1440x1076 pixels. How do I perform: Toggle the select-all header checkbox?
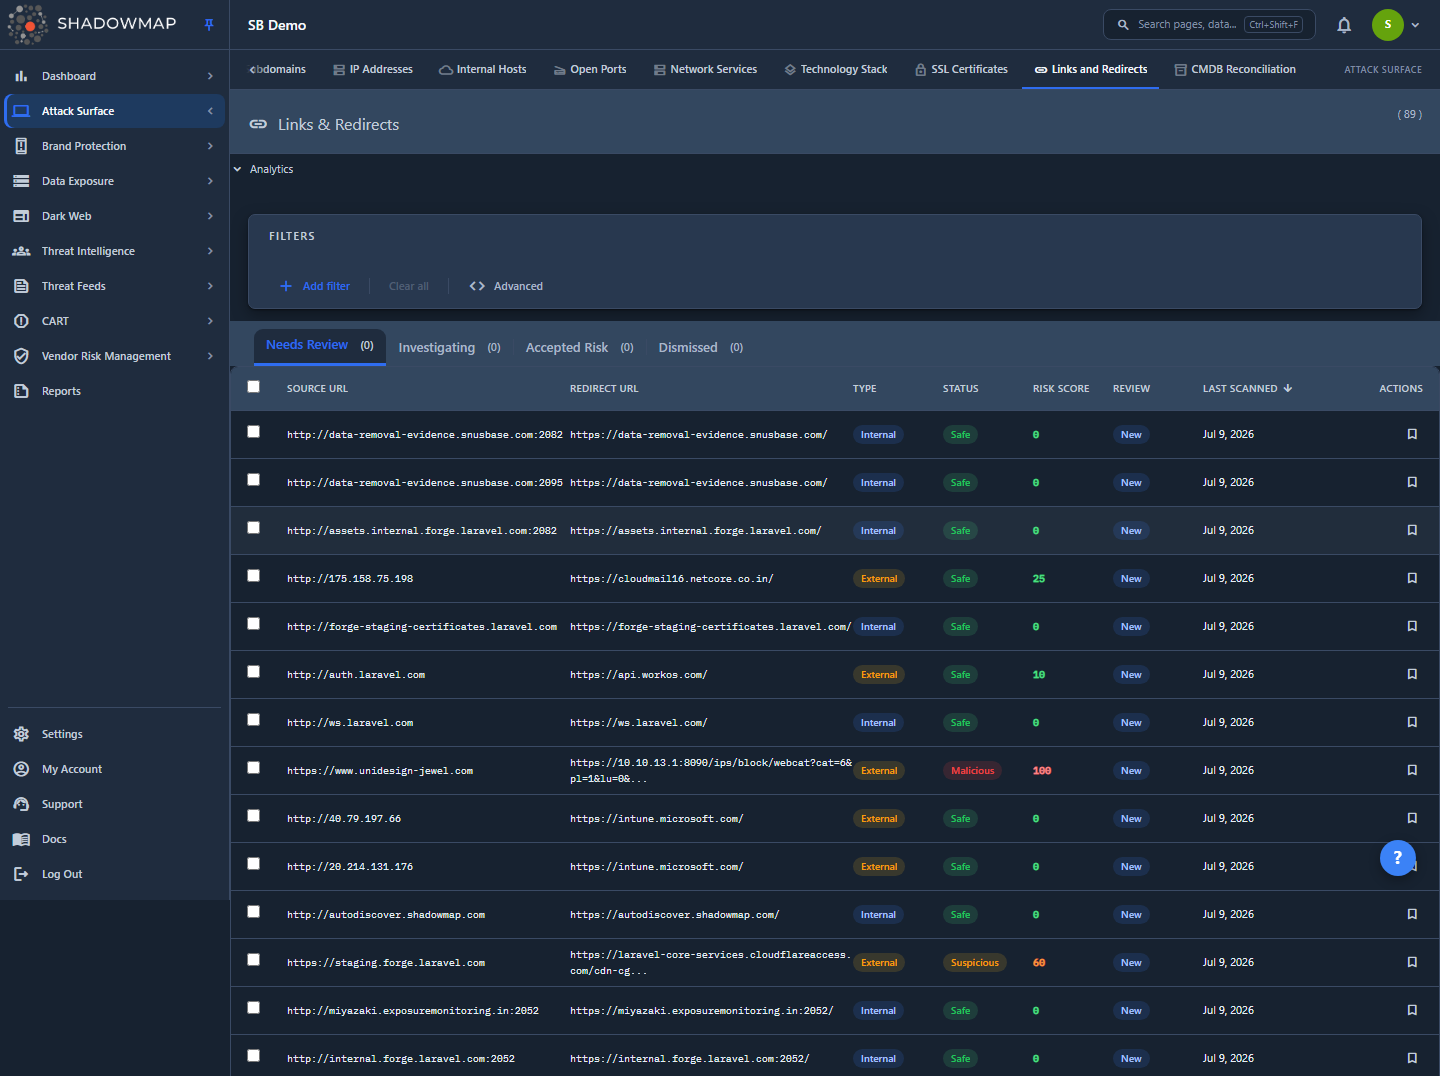pos(254,387)
